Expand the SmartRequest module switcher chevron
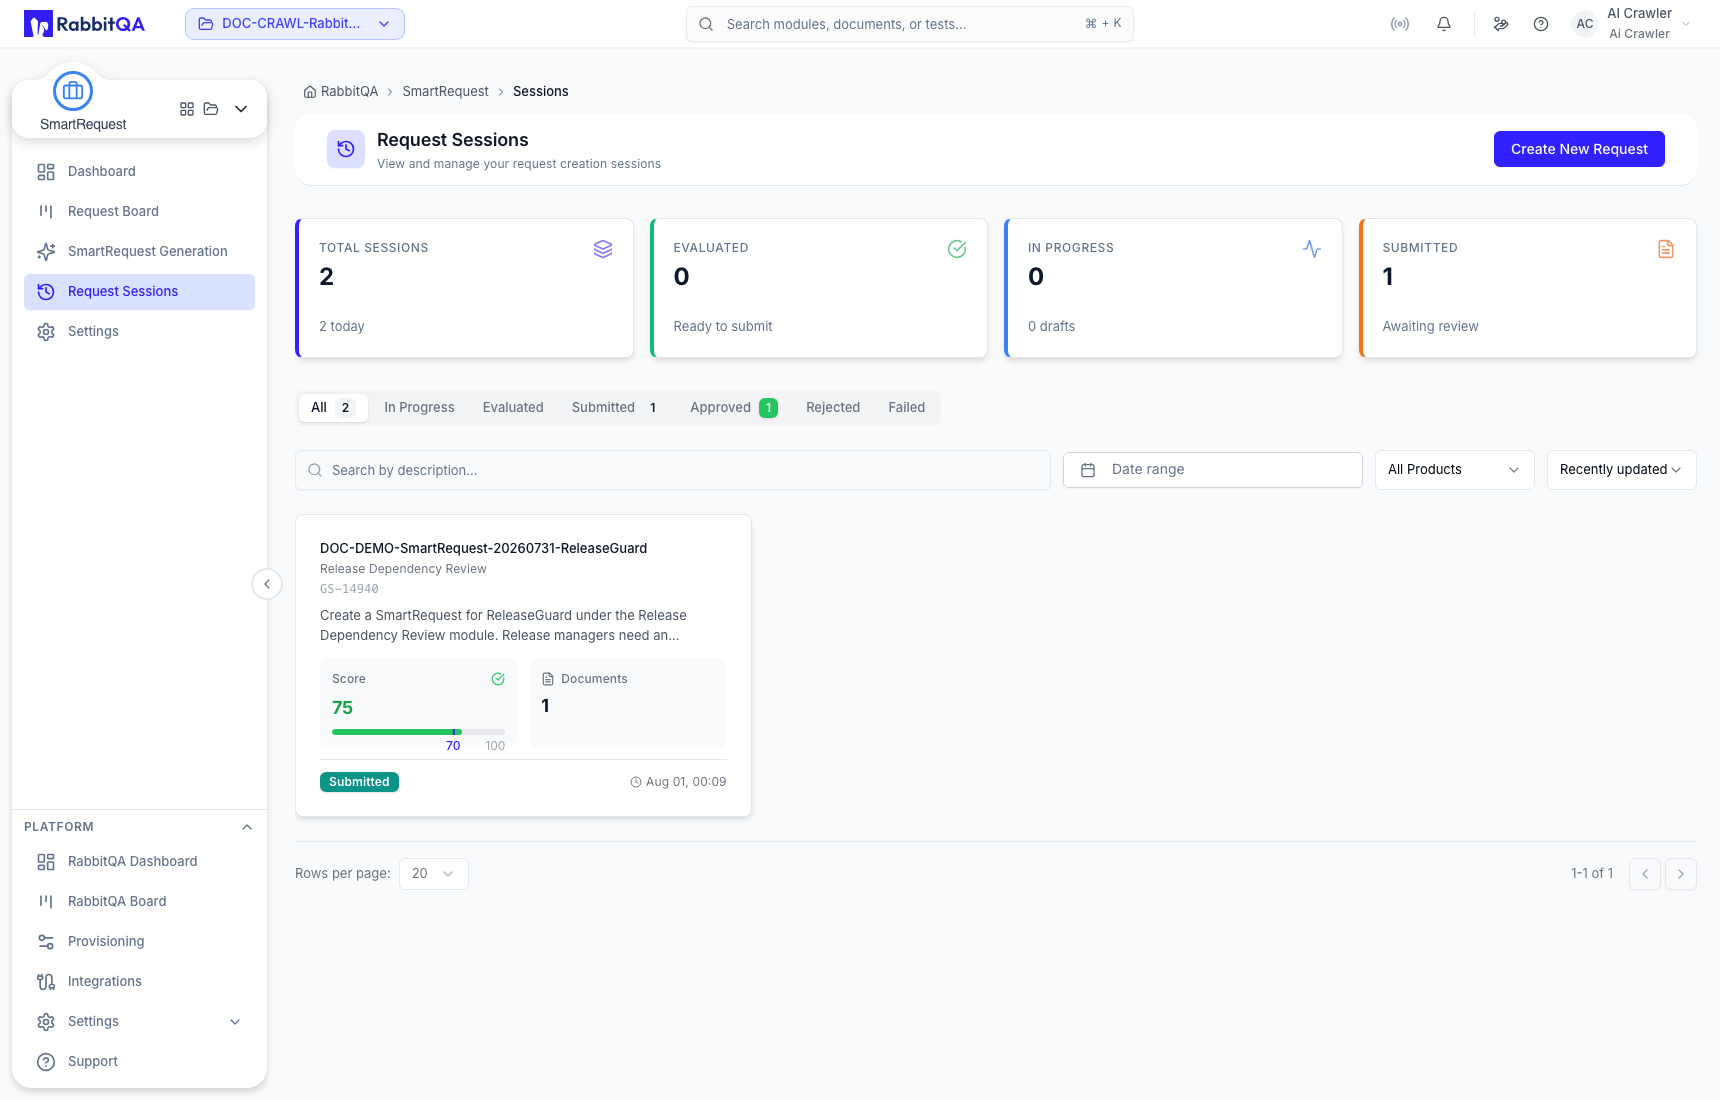The height and width of the screenshot is (1100, 1720). tap(241, 109)
